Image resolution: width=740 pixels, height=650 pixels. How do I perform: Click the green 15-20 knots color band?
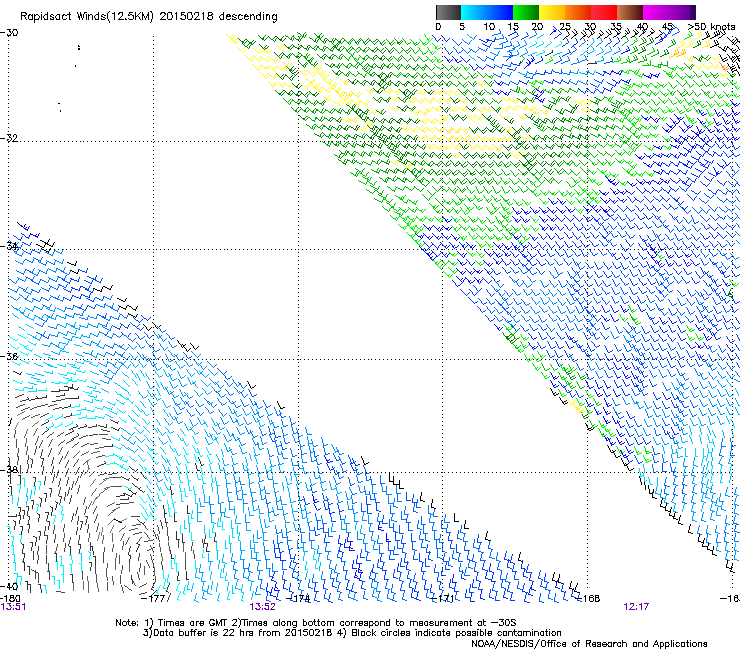pos(526,12)
